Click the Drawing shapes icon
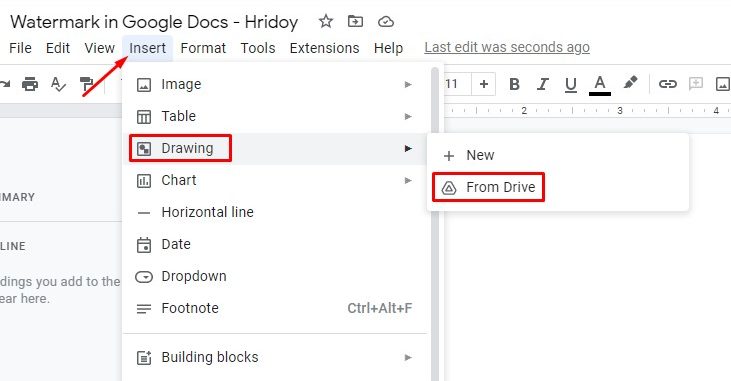731x381 pixels. point(144,149)
